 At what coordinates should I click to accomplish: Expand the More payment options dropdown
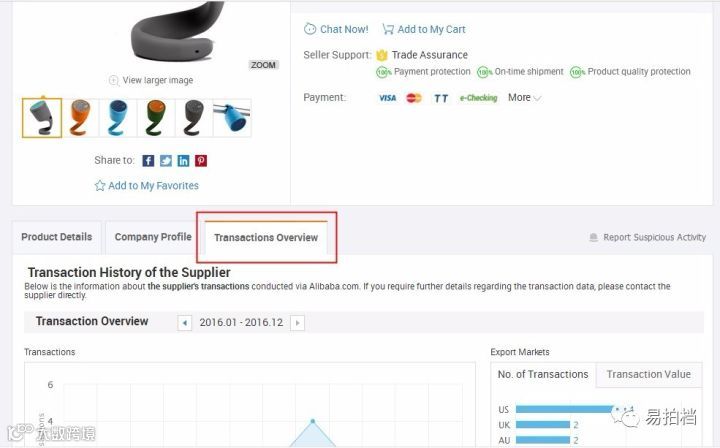[524, 98]
